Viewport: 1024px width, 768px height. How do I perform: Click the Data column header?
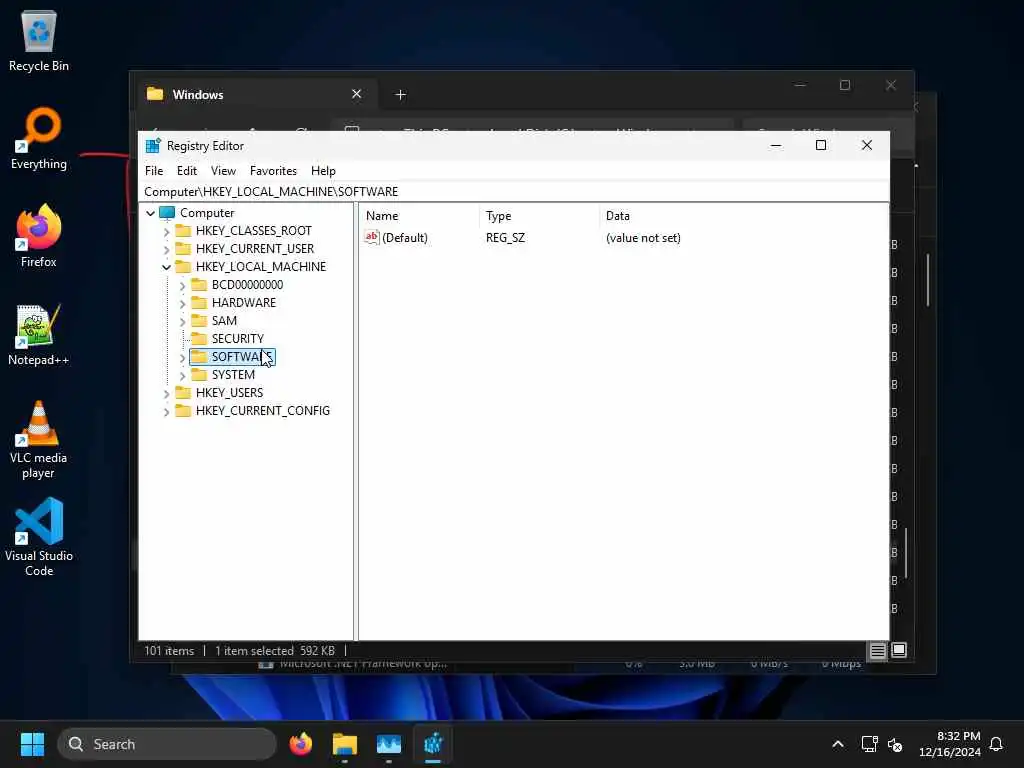pos(743,216)
